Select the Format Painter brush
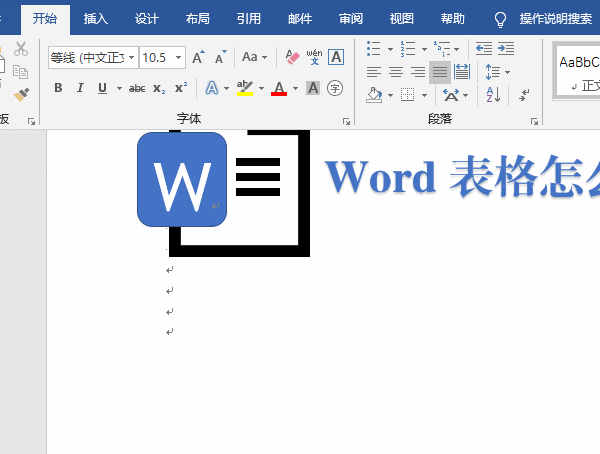 21,94
